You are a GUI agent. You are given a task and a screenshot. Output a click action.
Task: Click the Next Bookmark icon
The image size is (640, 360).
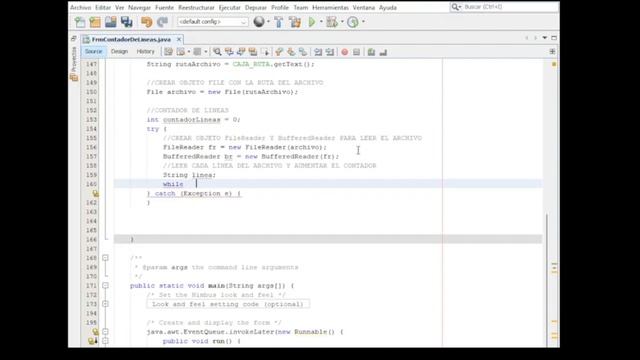click(x=291, y=52)
